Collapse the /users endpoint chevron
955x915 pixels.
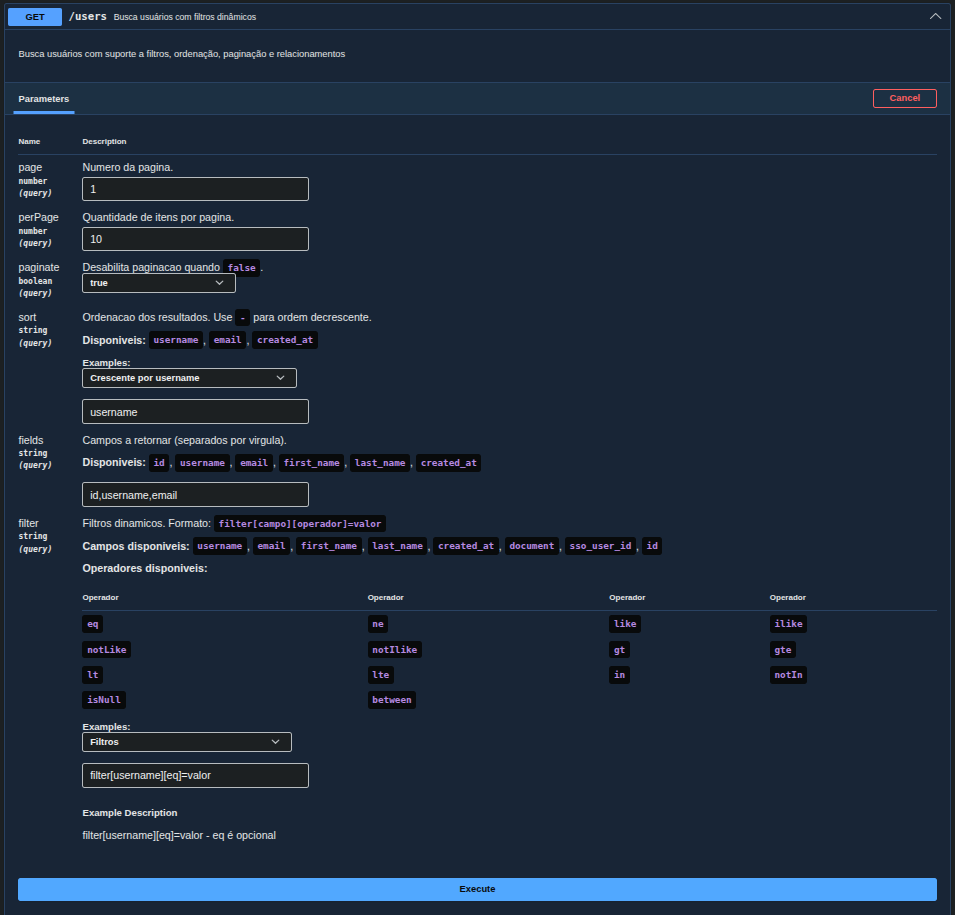coord(935,16)
